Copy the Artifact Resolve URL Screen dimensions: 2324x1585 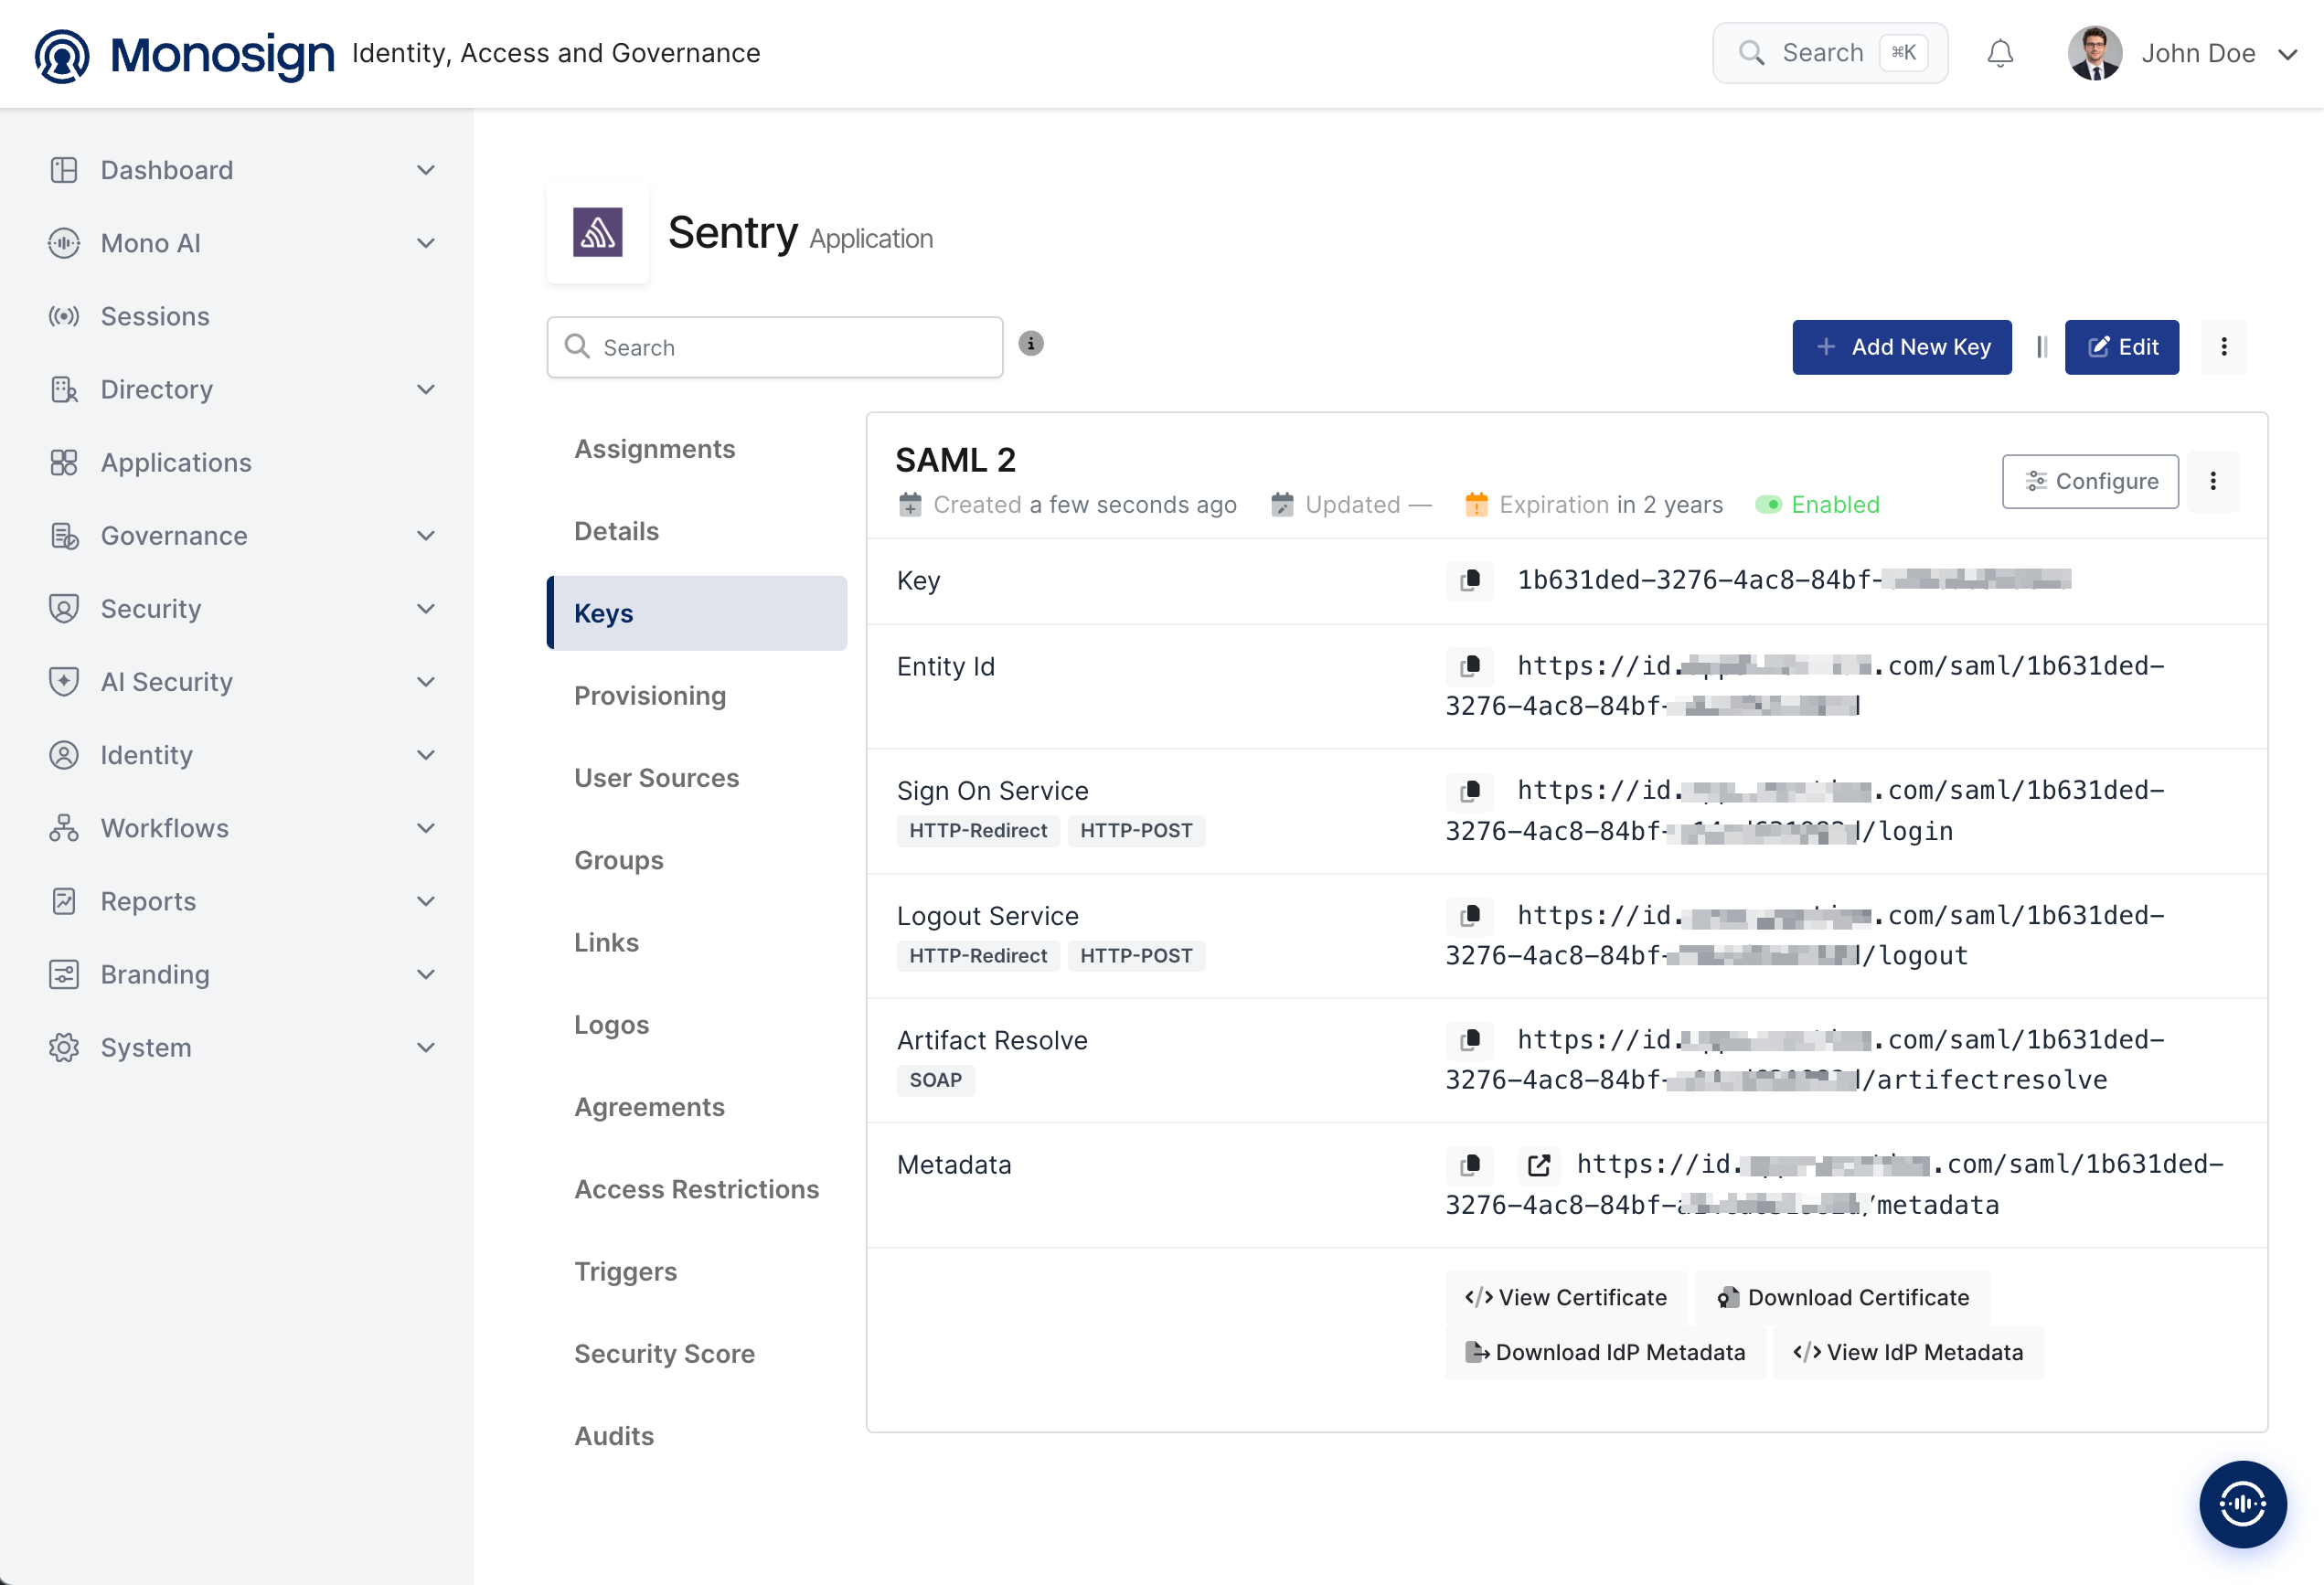(1470, 1040)
